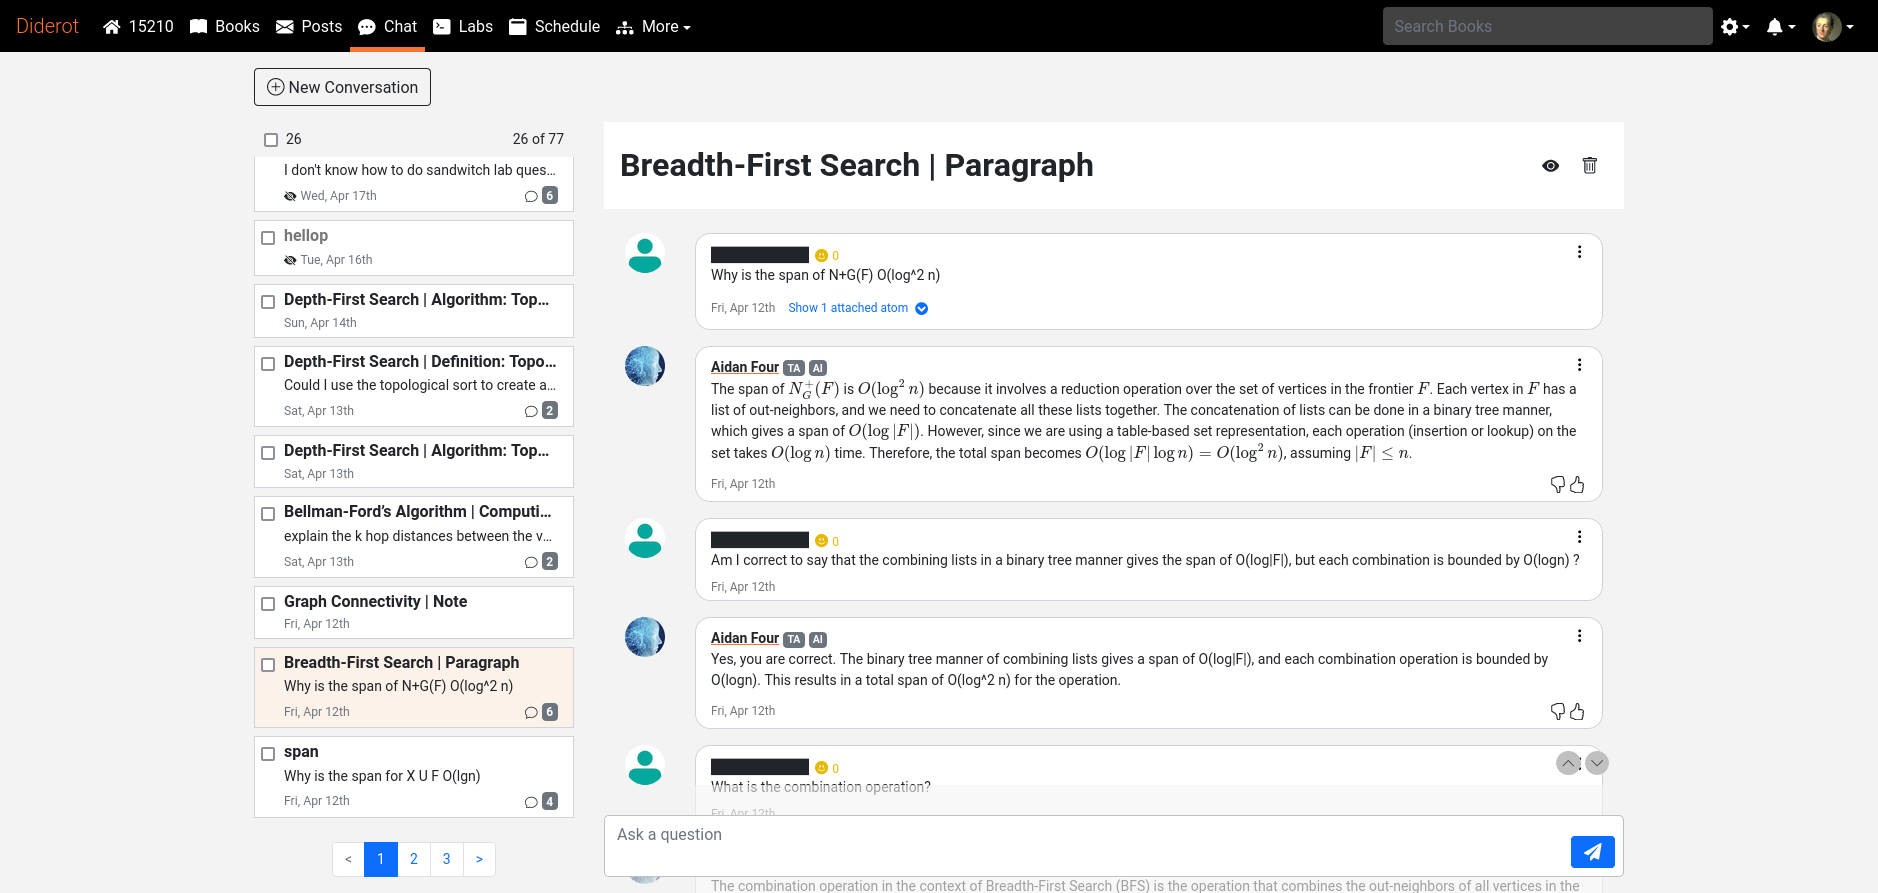1878x893 pixels.
Task: Expand the More navigation dropdown
Action: coord(654,27)
